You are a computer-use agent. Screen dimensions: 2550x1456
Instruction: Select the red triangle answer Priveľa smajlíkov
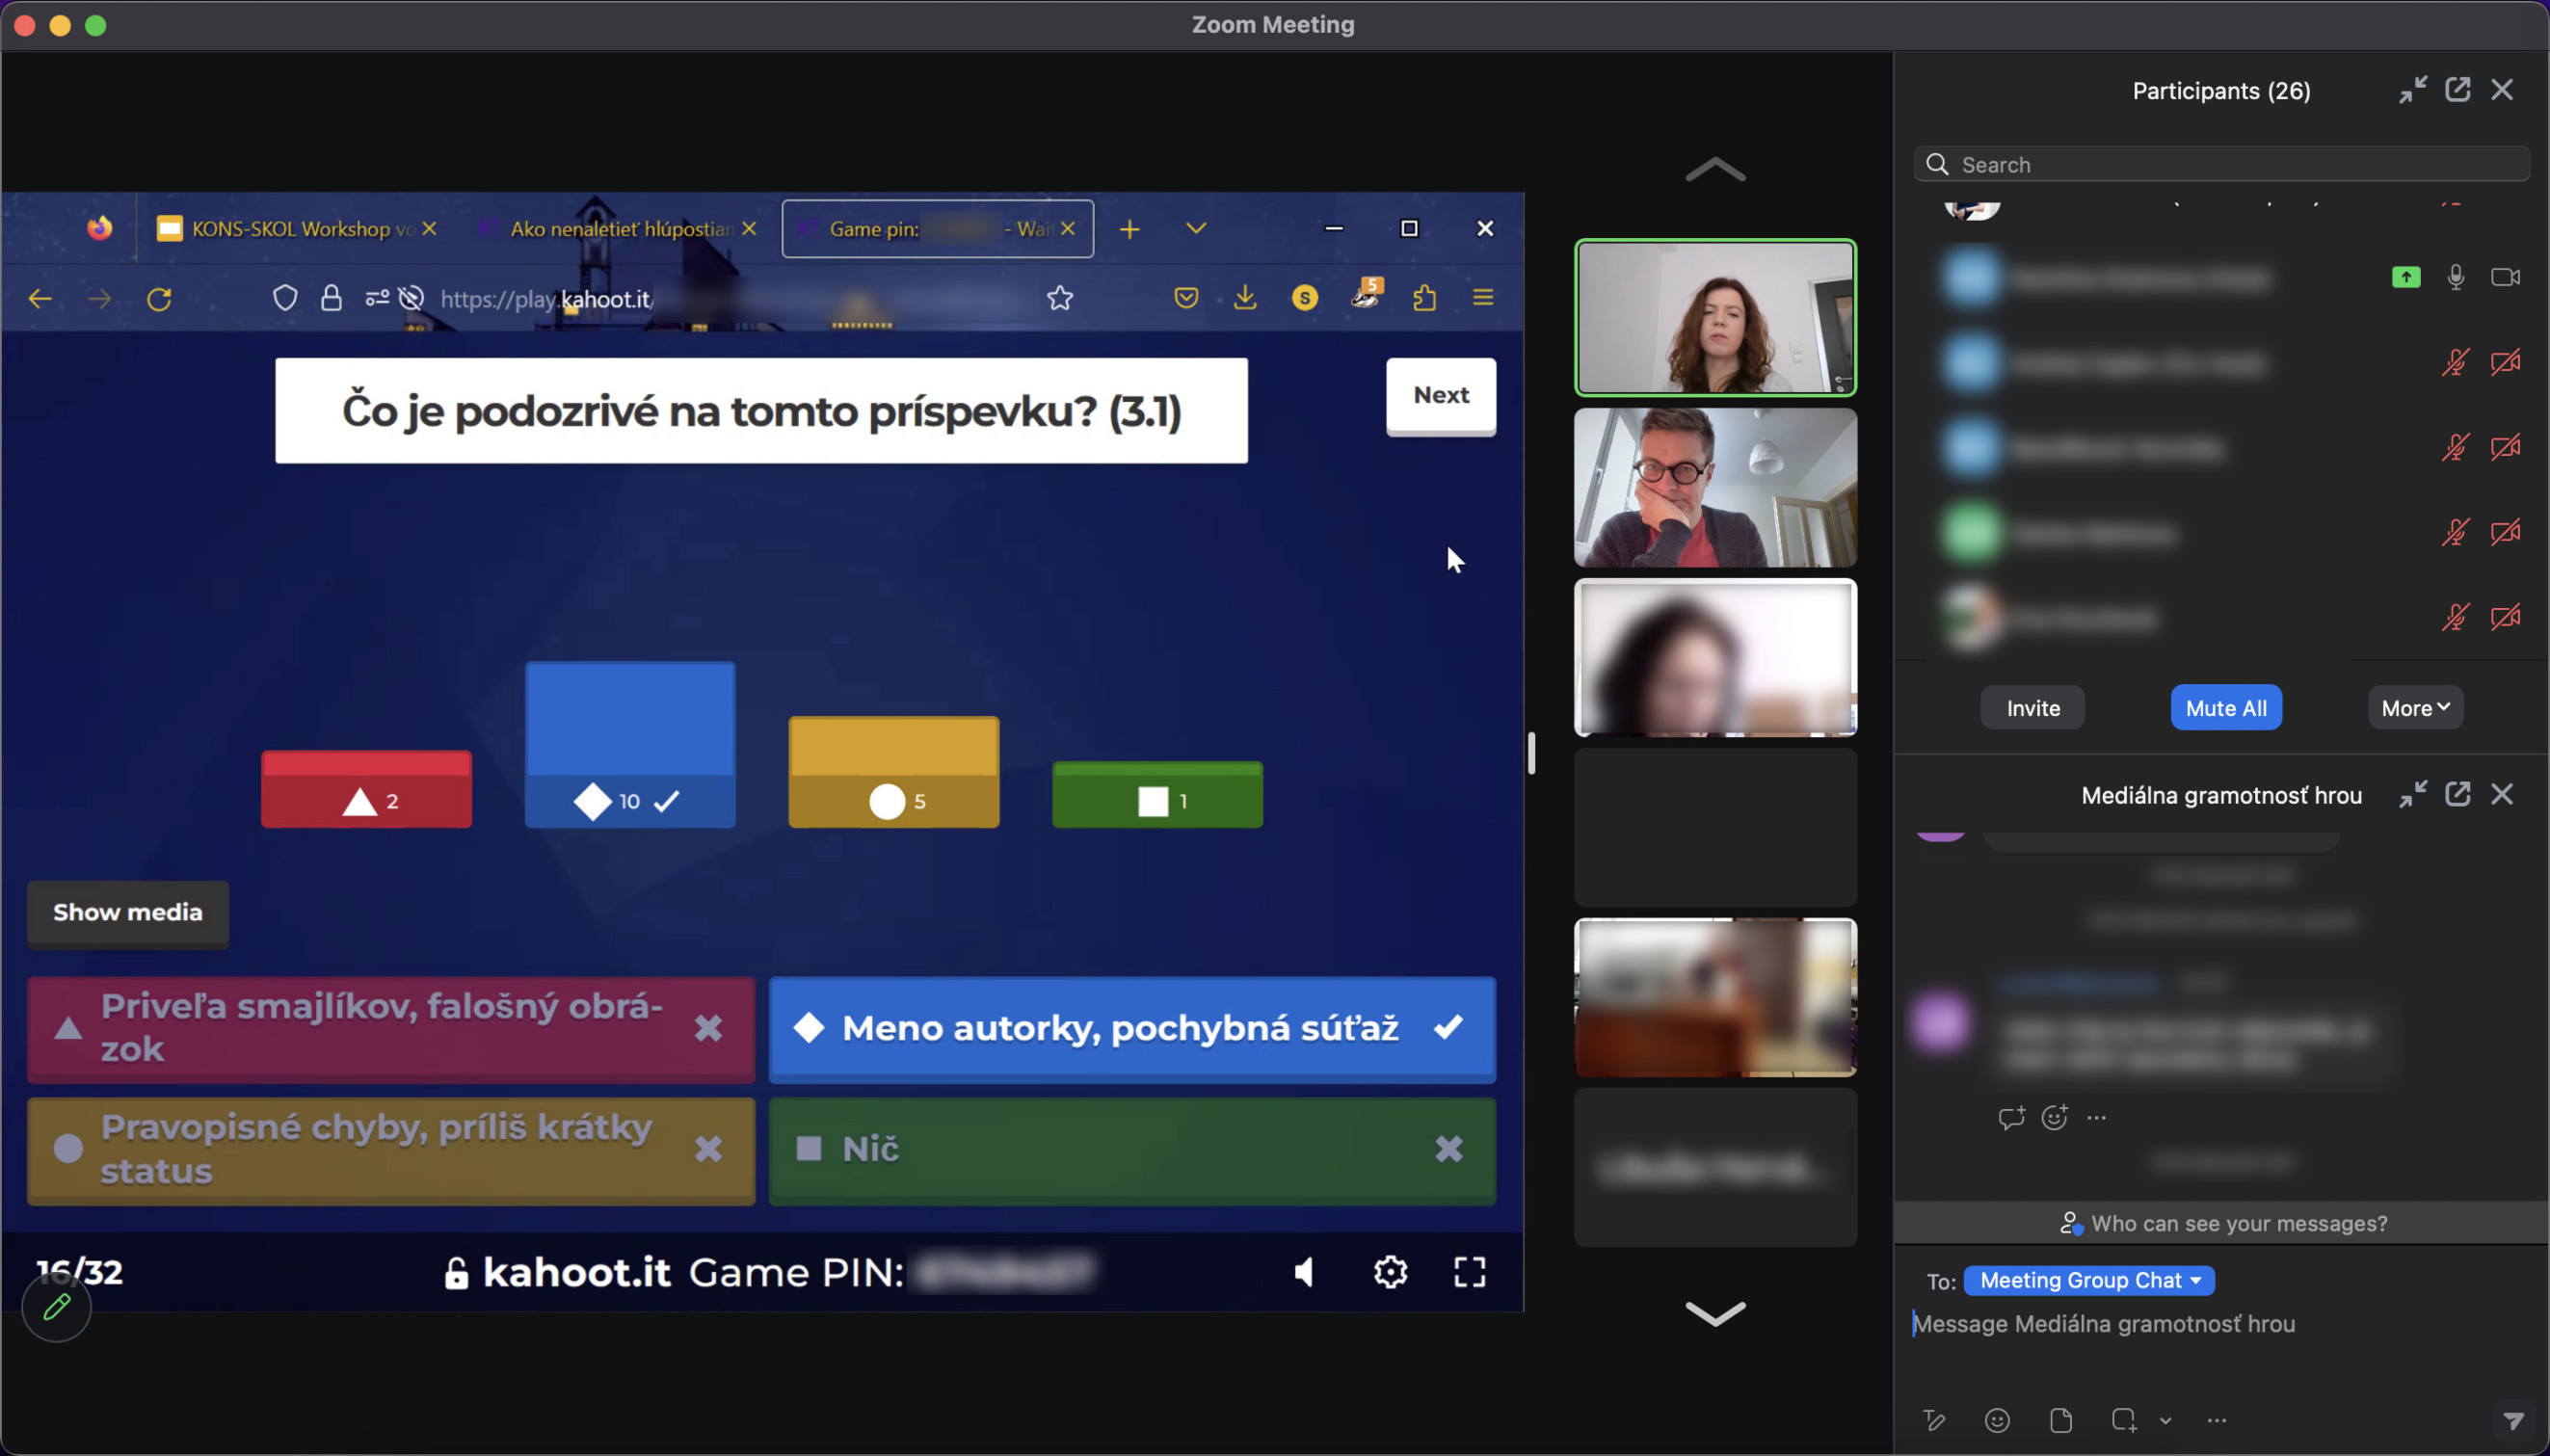(391, 1028)
